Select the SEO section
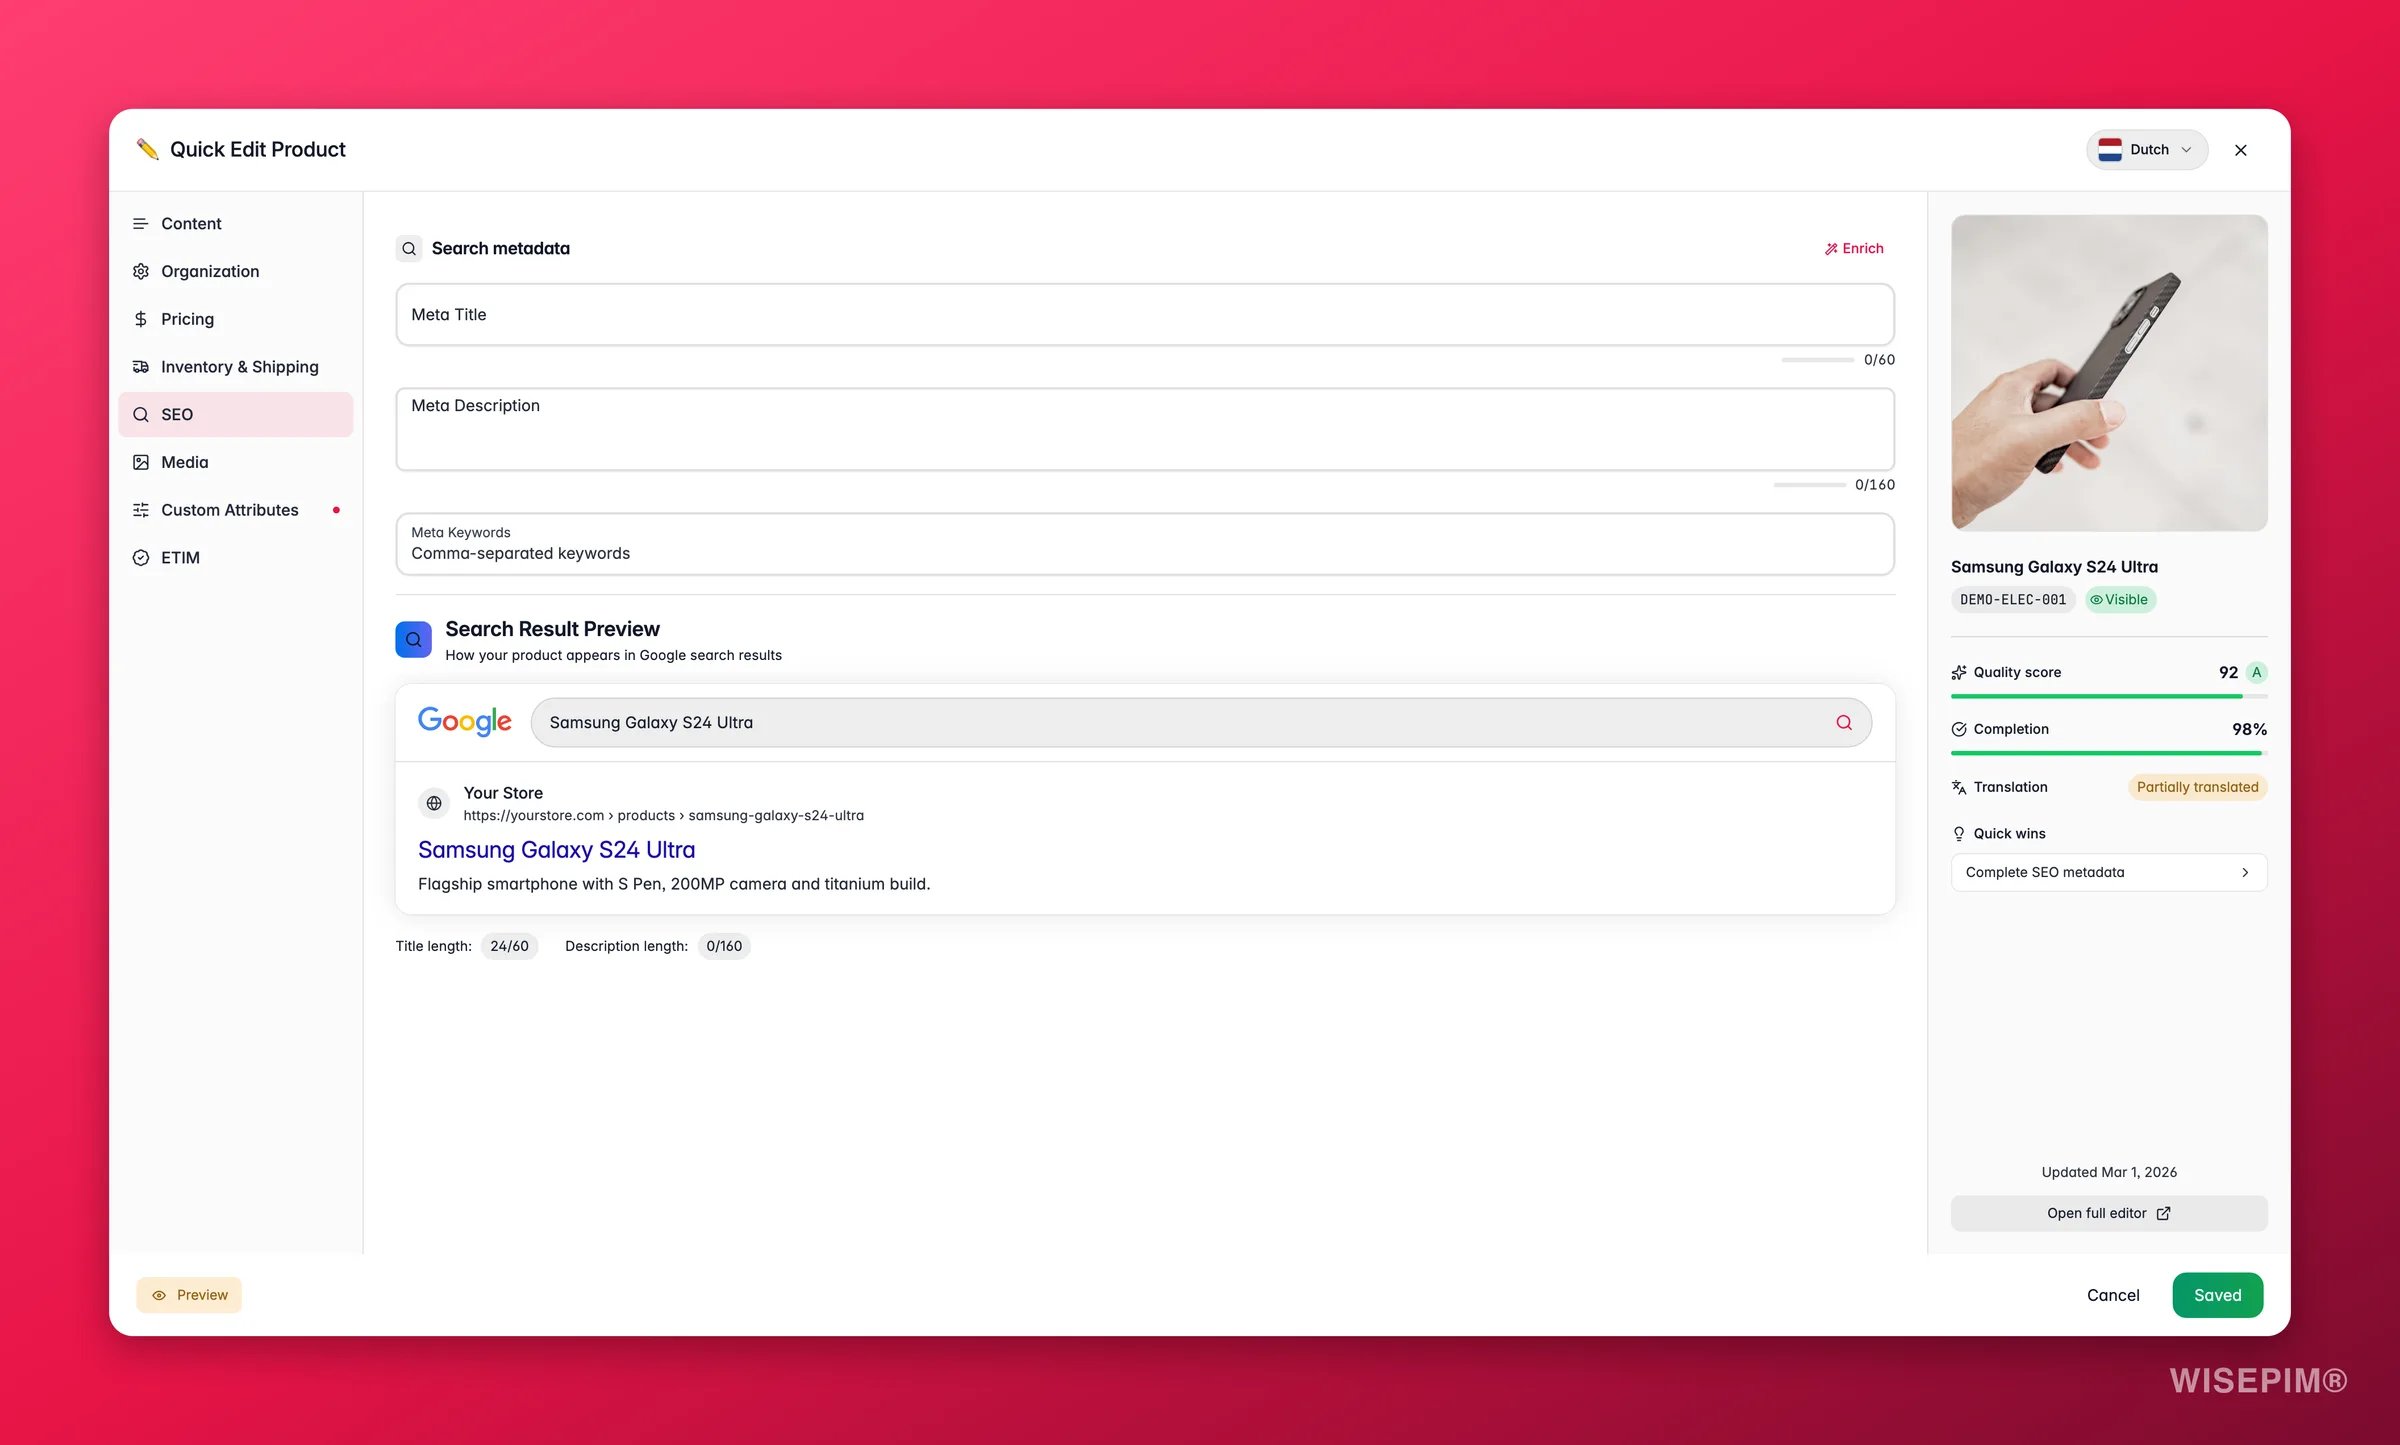 (x=235, y=414)
